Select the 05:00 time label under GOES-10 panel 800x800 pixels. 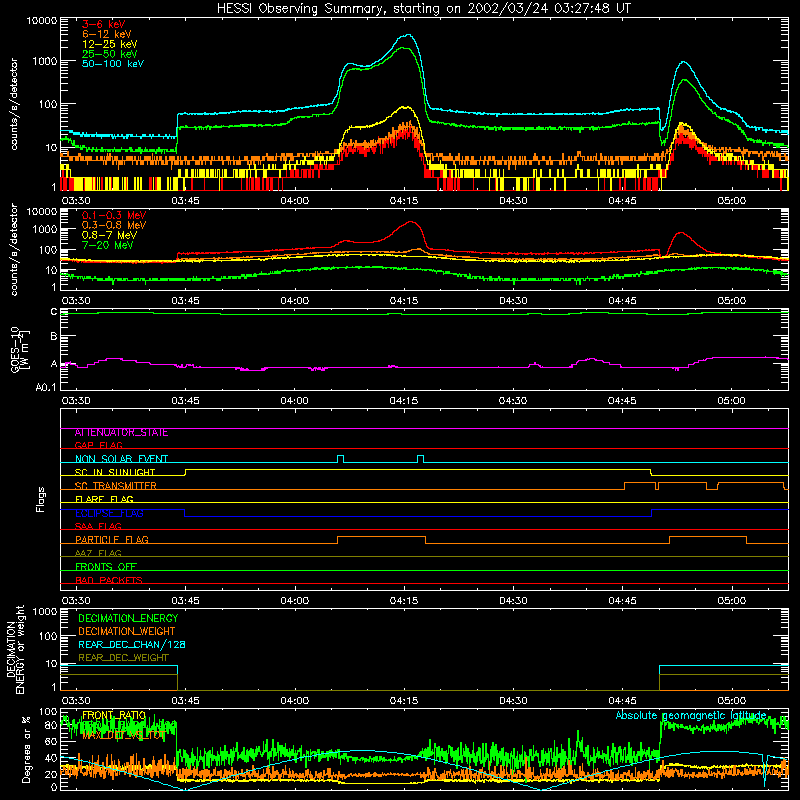731,401
